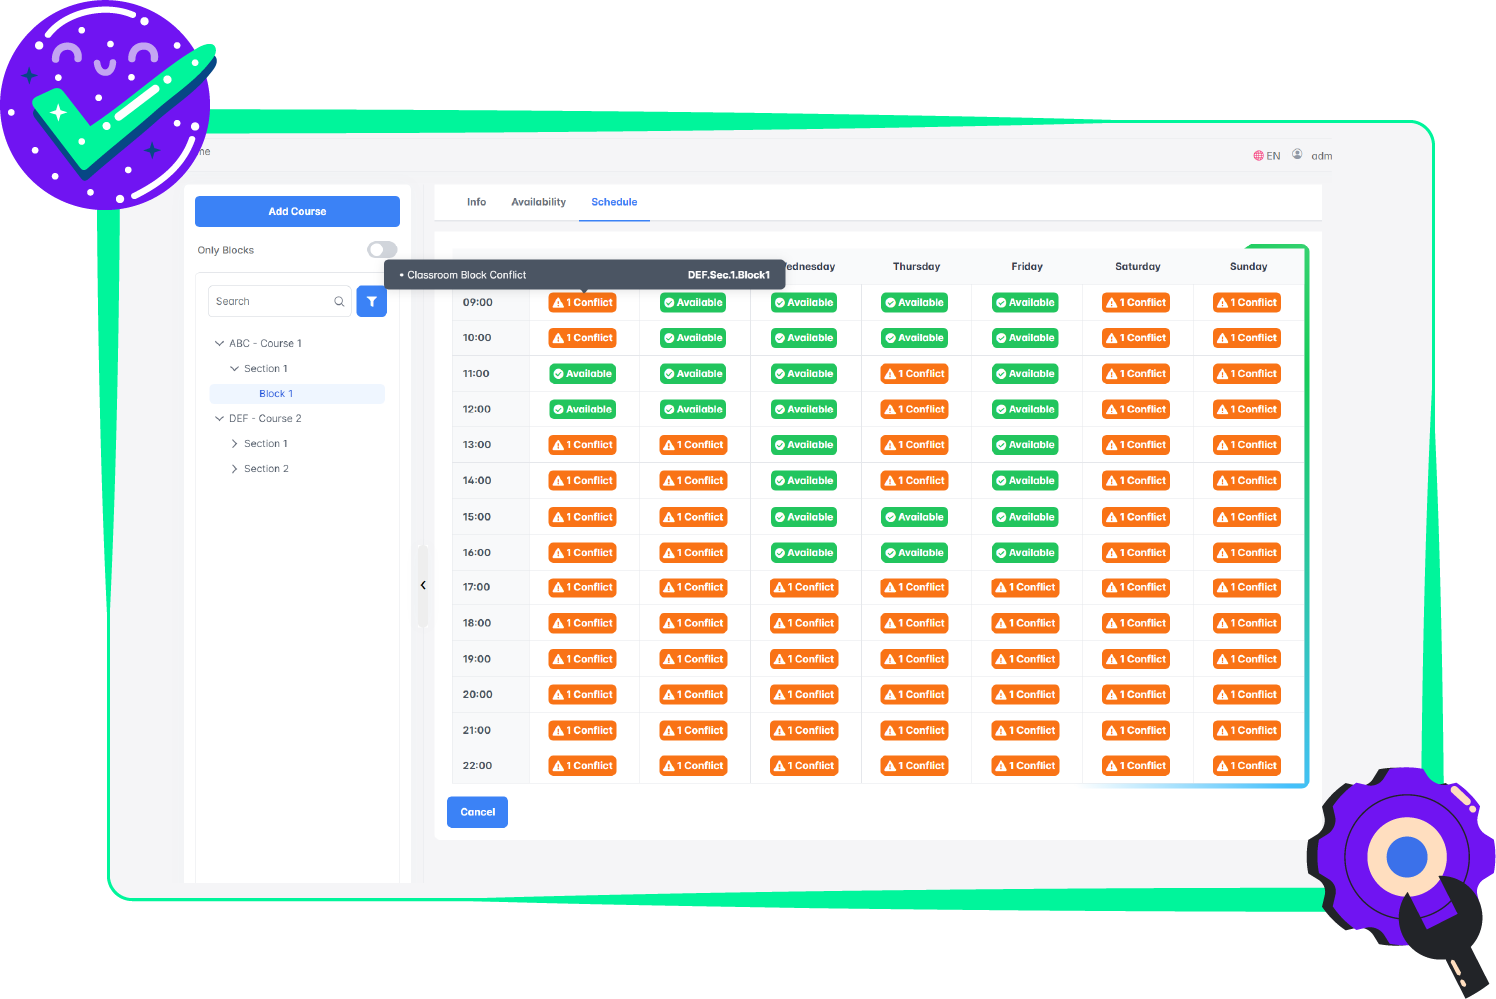Image resolution: width=1496 pixels, height=999 pixels.
Task: Collapse the DEF - Course 2 node
Action: tap(220, 419)
